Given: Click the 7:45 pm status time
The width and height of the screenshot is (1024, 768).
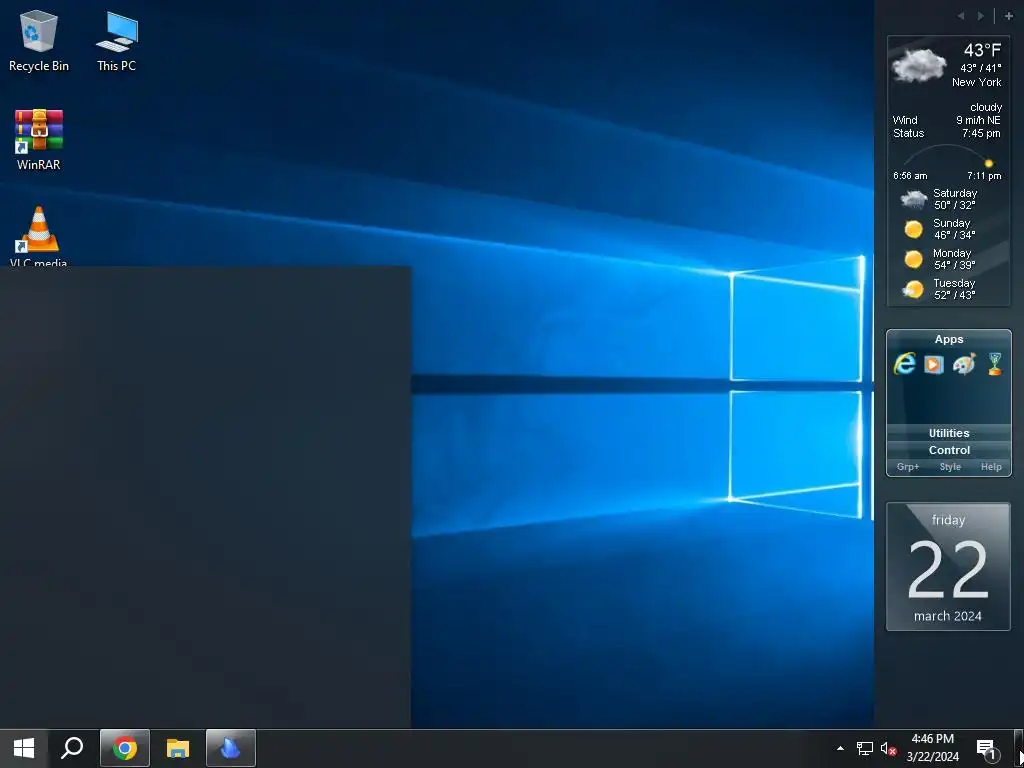Looking at the screenshot, I should pos(981,133).
